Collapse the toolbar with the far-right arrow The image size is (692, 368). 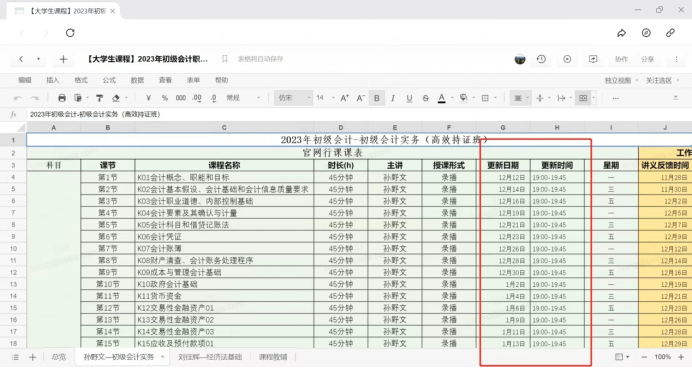click(676, 98)
